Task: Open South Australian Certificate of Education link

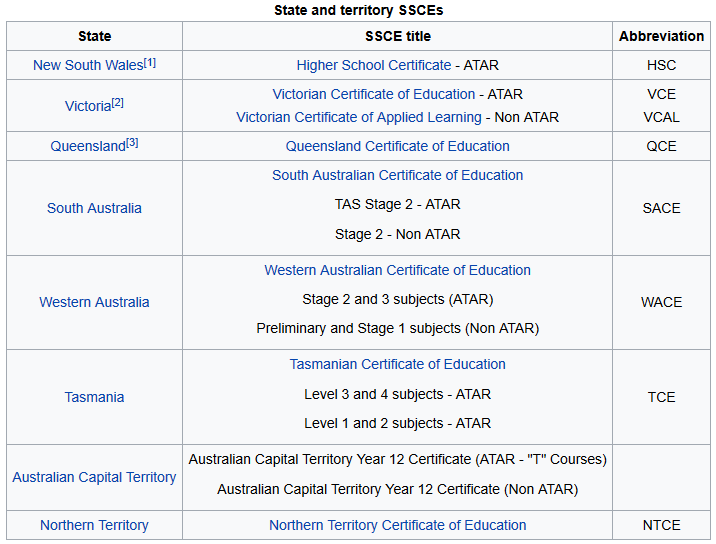Action: 397,175
